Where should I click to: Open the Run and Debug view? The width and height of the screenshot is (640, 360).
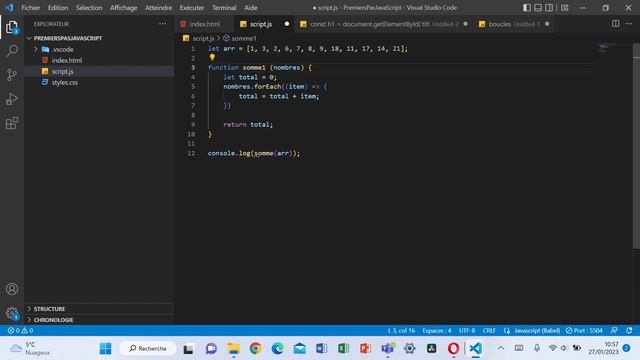click(12, 99)
